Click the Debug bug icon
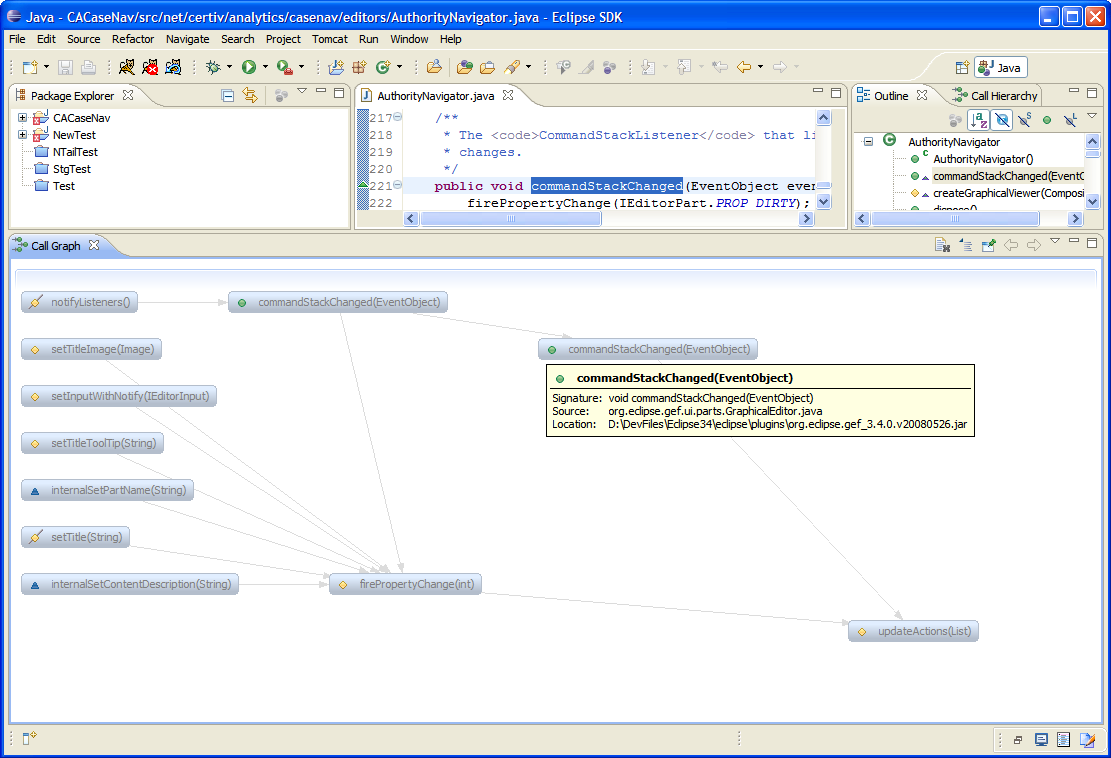The image size is (1111, 758). click(x=213, y=67)
